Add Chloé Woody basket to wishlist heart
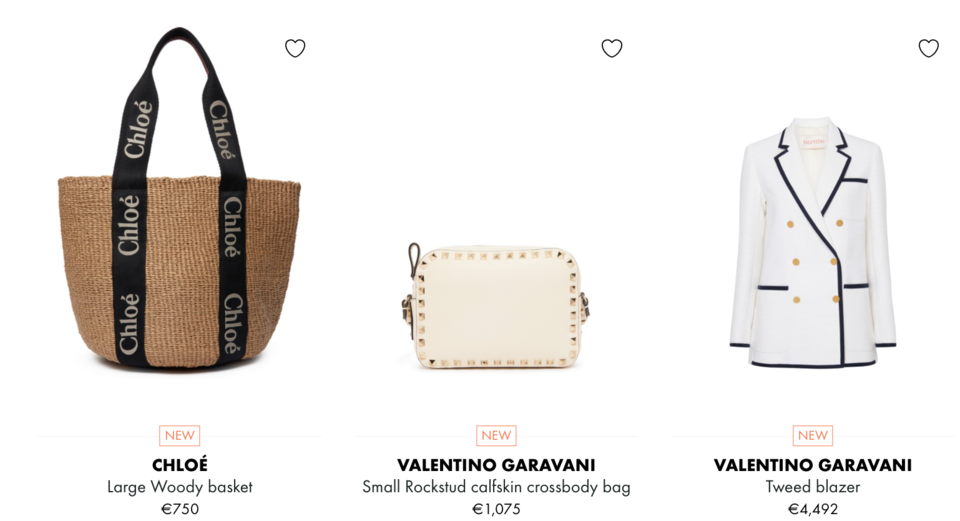Viewport: 960px width, 521px height. click(x=295, y=48)
